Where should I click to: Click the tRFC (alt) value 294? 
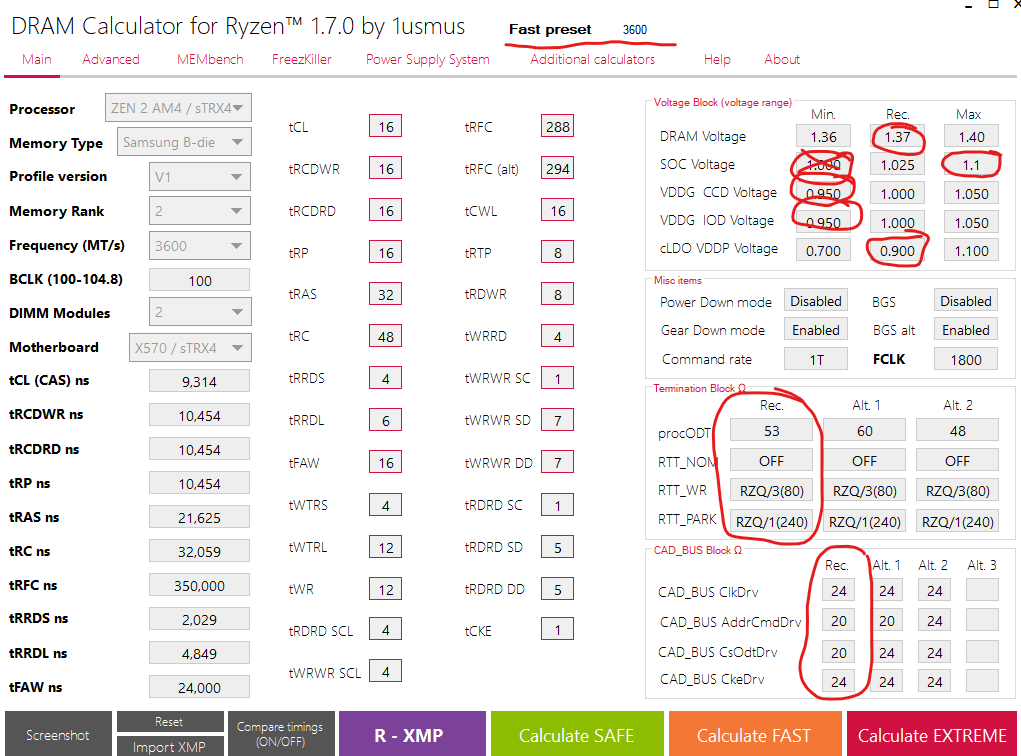557,169
